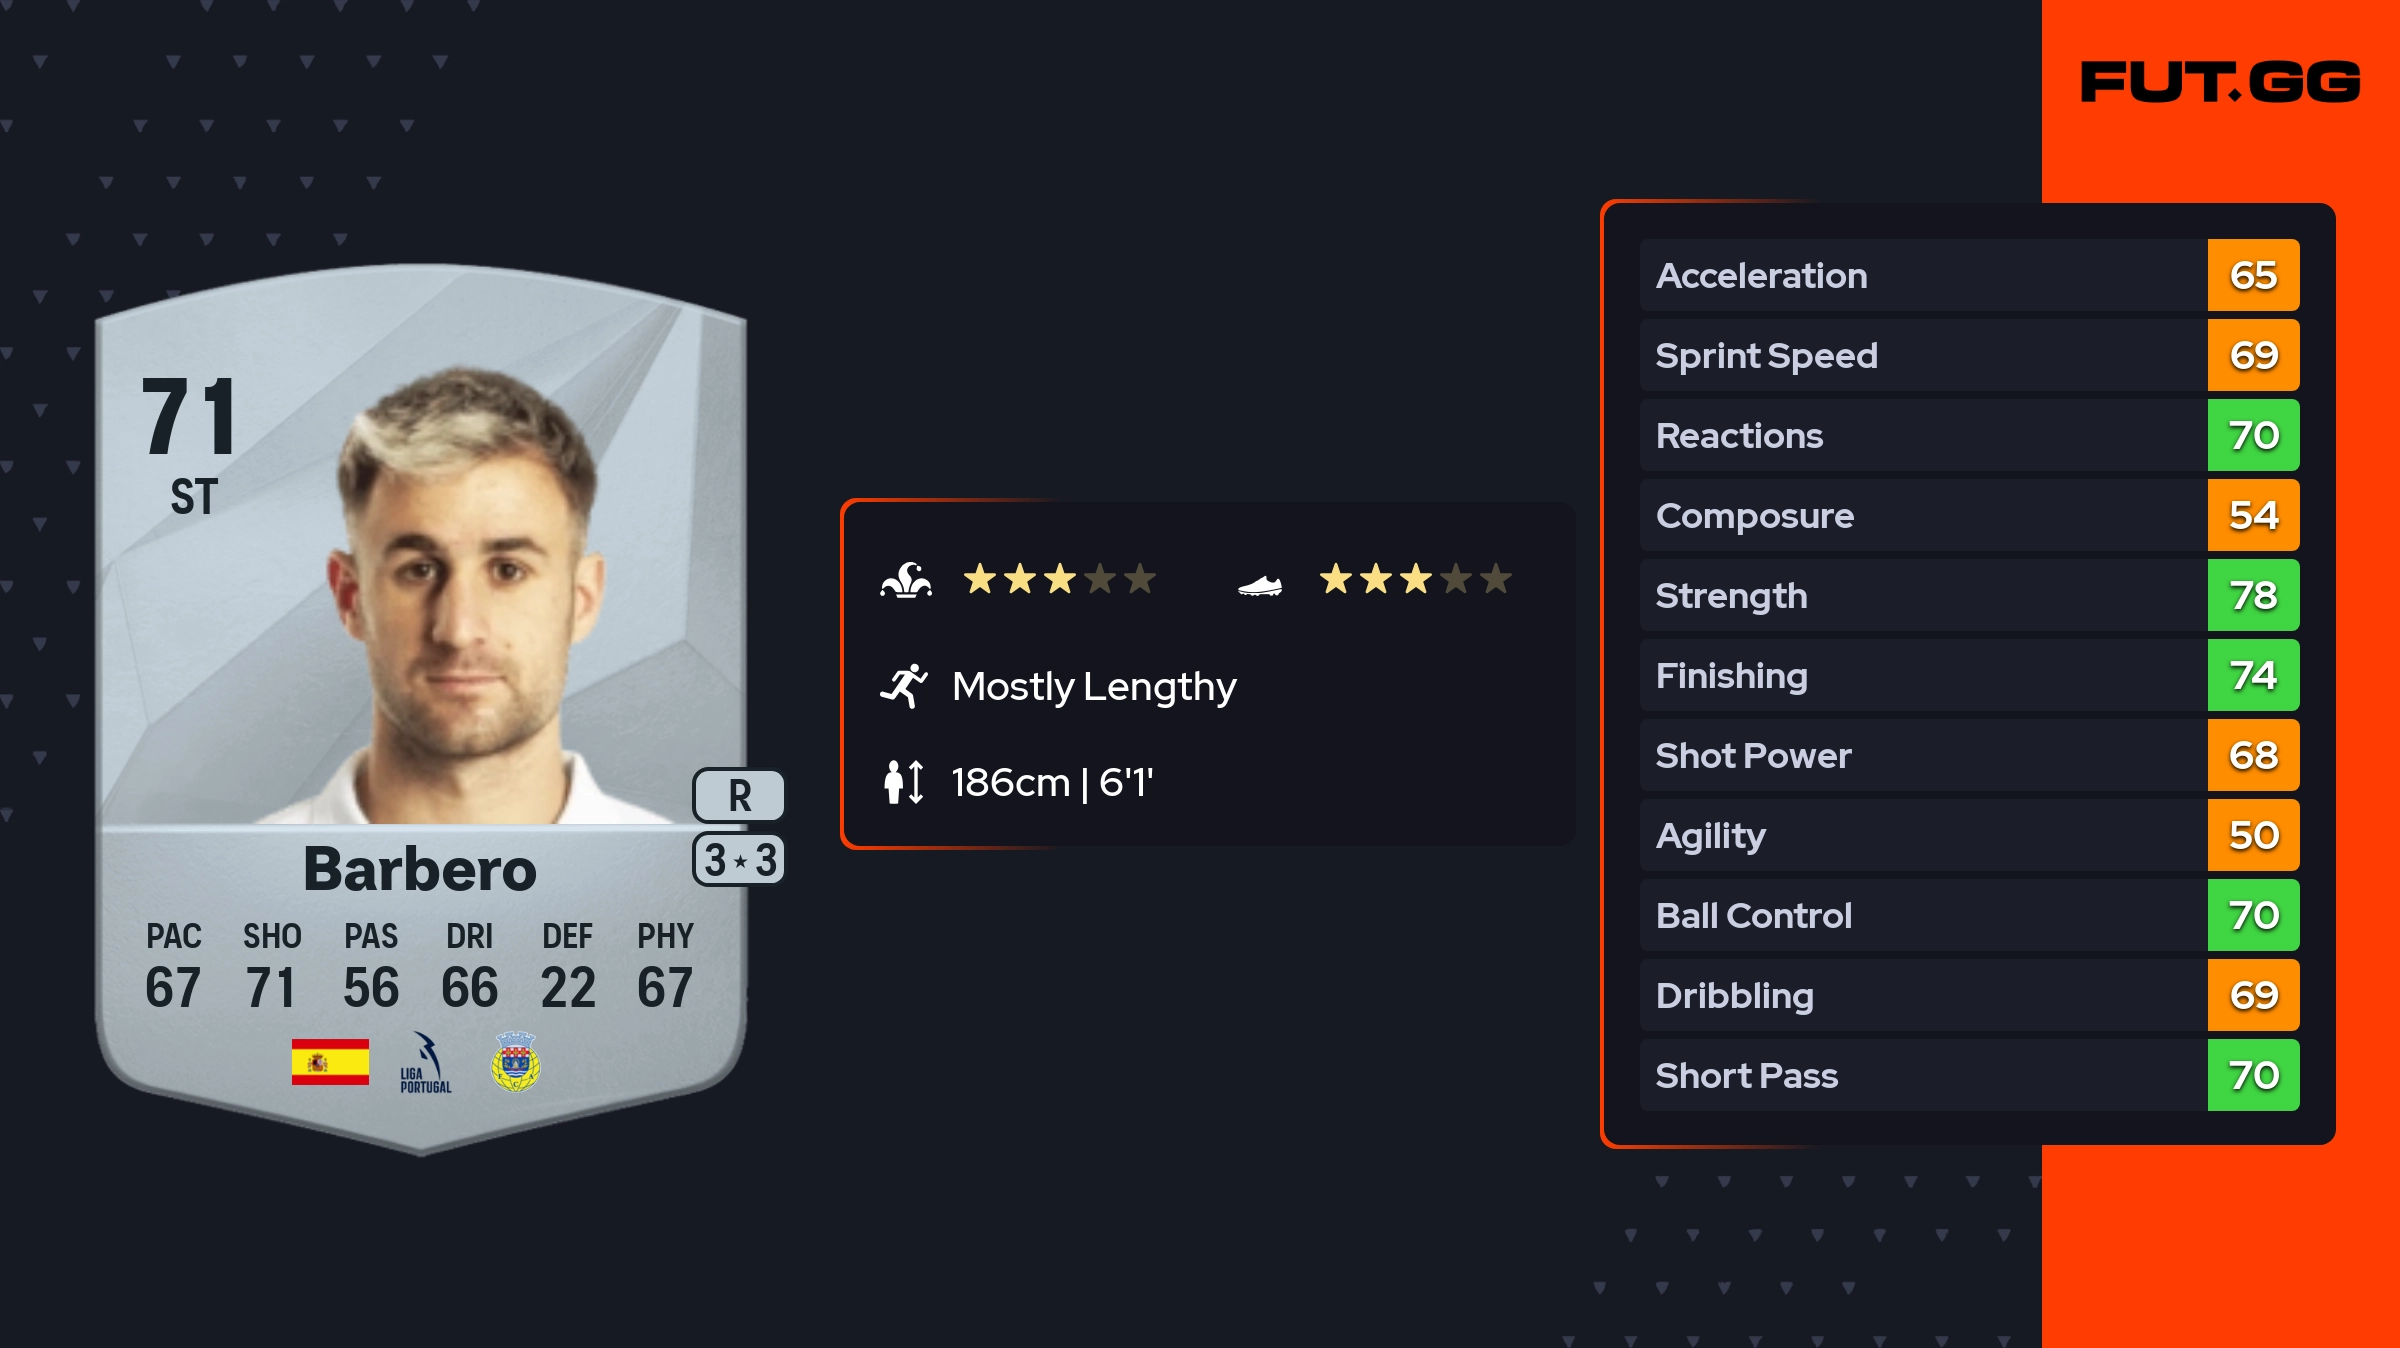This screenshot has width=2400, height=1348.
Task: Click the Spain flag icon
Action: click(x=330, y=1062)
